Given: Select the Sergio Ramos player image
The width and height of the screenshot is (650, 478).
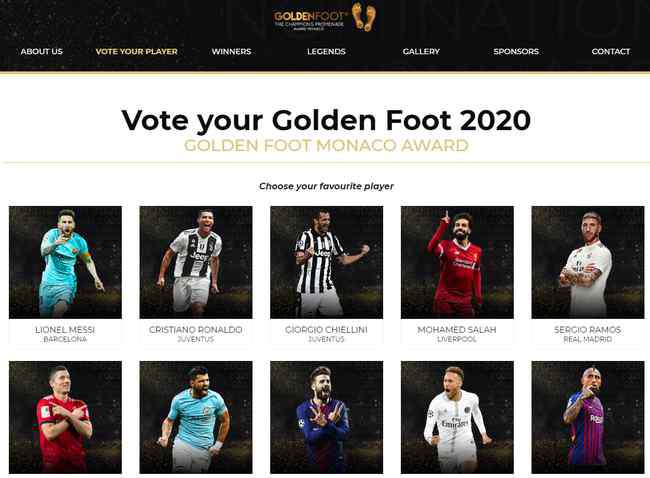Looking at the screenshot, I should click(x=588, y=262).
